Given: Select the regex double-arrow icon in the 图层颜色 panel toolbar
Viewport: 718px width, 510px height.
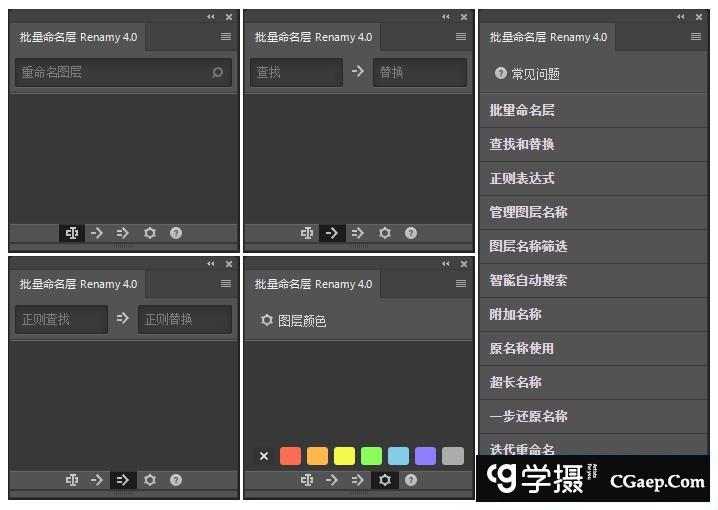Looking at the screenshot, I should tap(358, 480).
